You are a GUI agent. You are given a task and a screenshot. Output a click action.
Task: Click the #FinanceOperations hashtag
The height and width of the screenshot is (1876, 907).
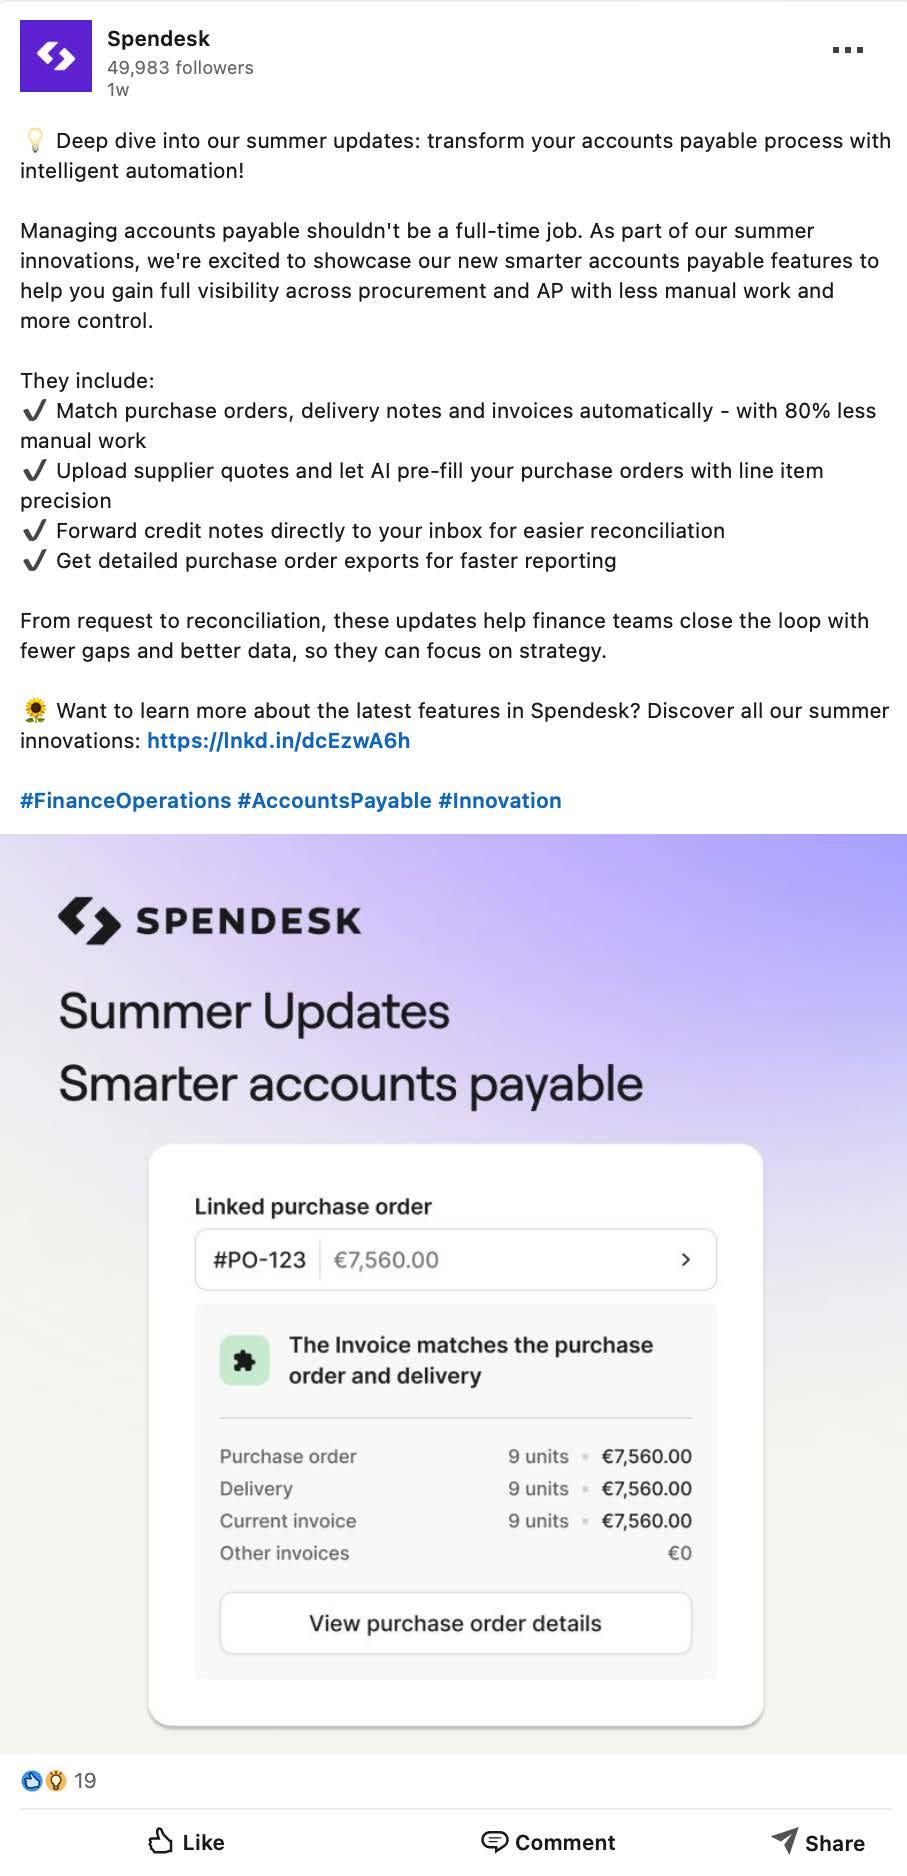pos(125,801)
